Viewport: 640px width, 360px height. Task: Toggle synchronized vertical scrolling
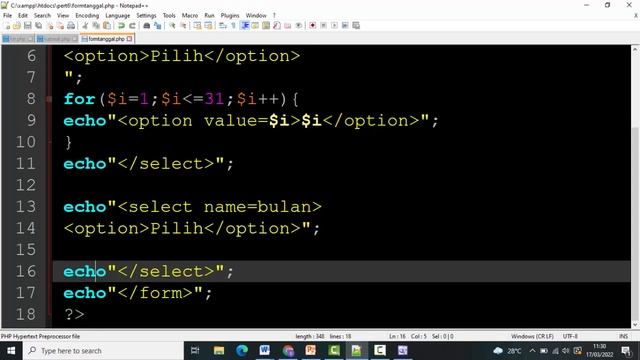tap(197, 25)
